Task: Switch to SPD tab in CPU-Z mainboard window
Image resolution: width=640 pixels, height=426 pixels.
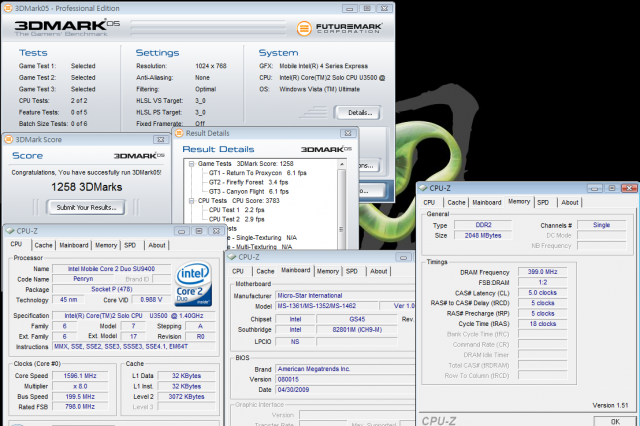Action: [351, 271]
